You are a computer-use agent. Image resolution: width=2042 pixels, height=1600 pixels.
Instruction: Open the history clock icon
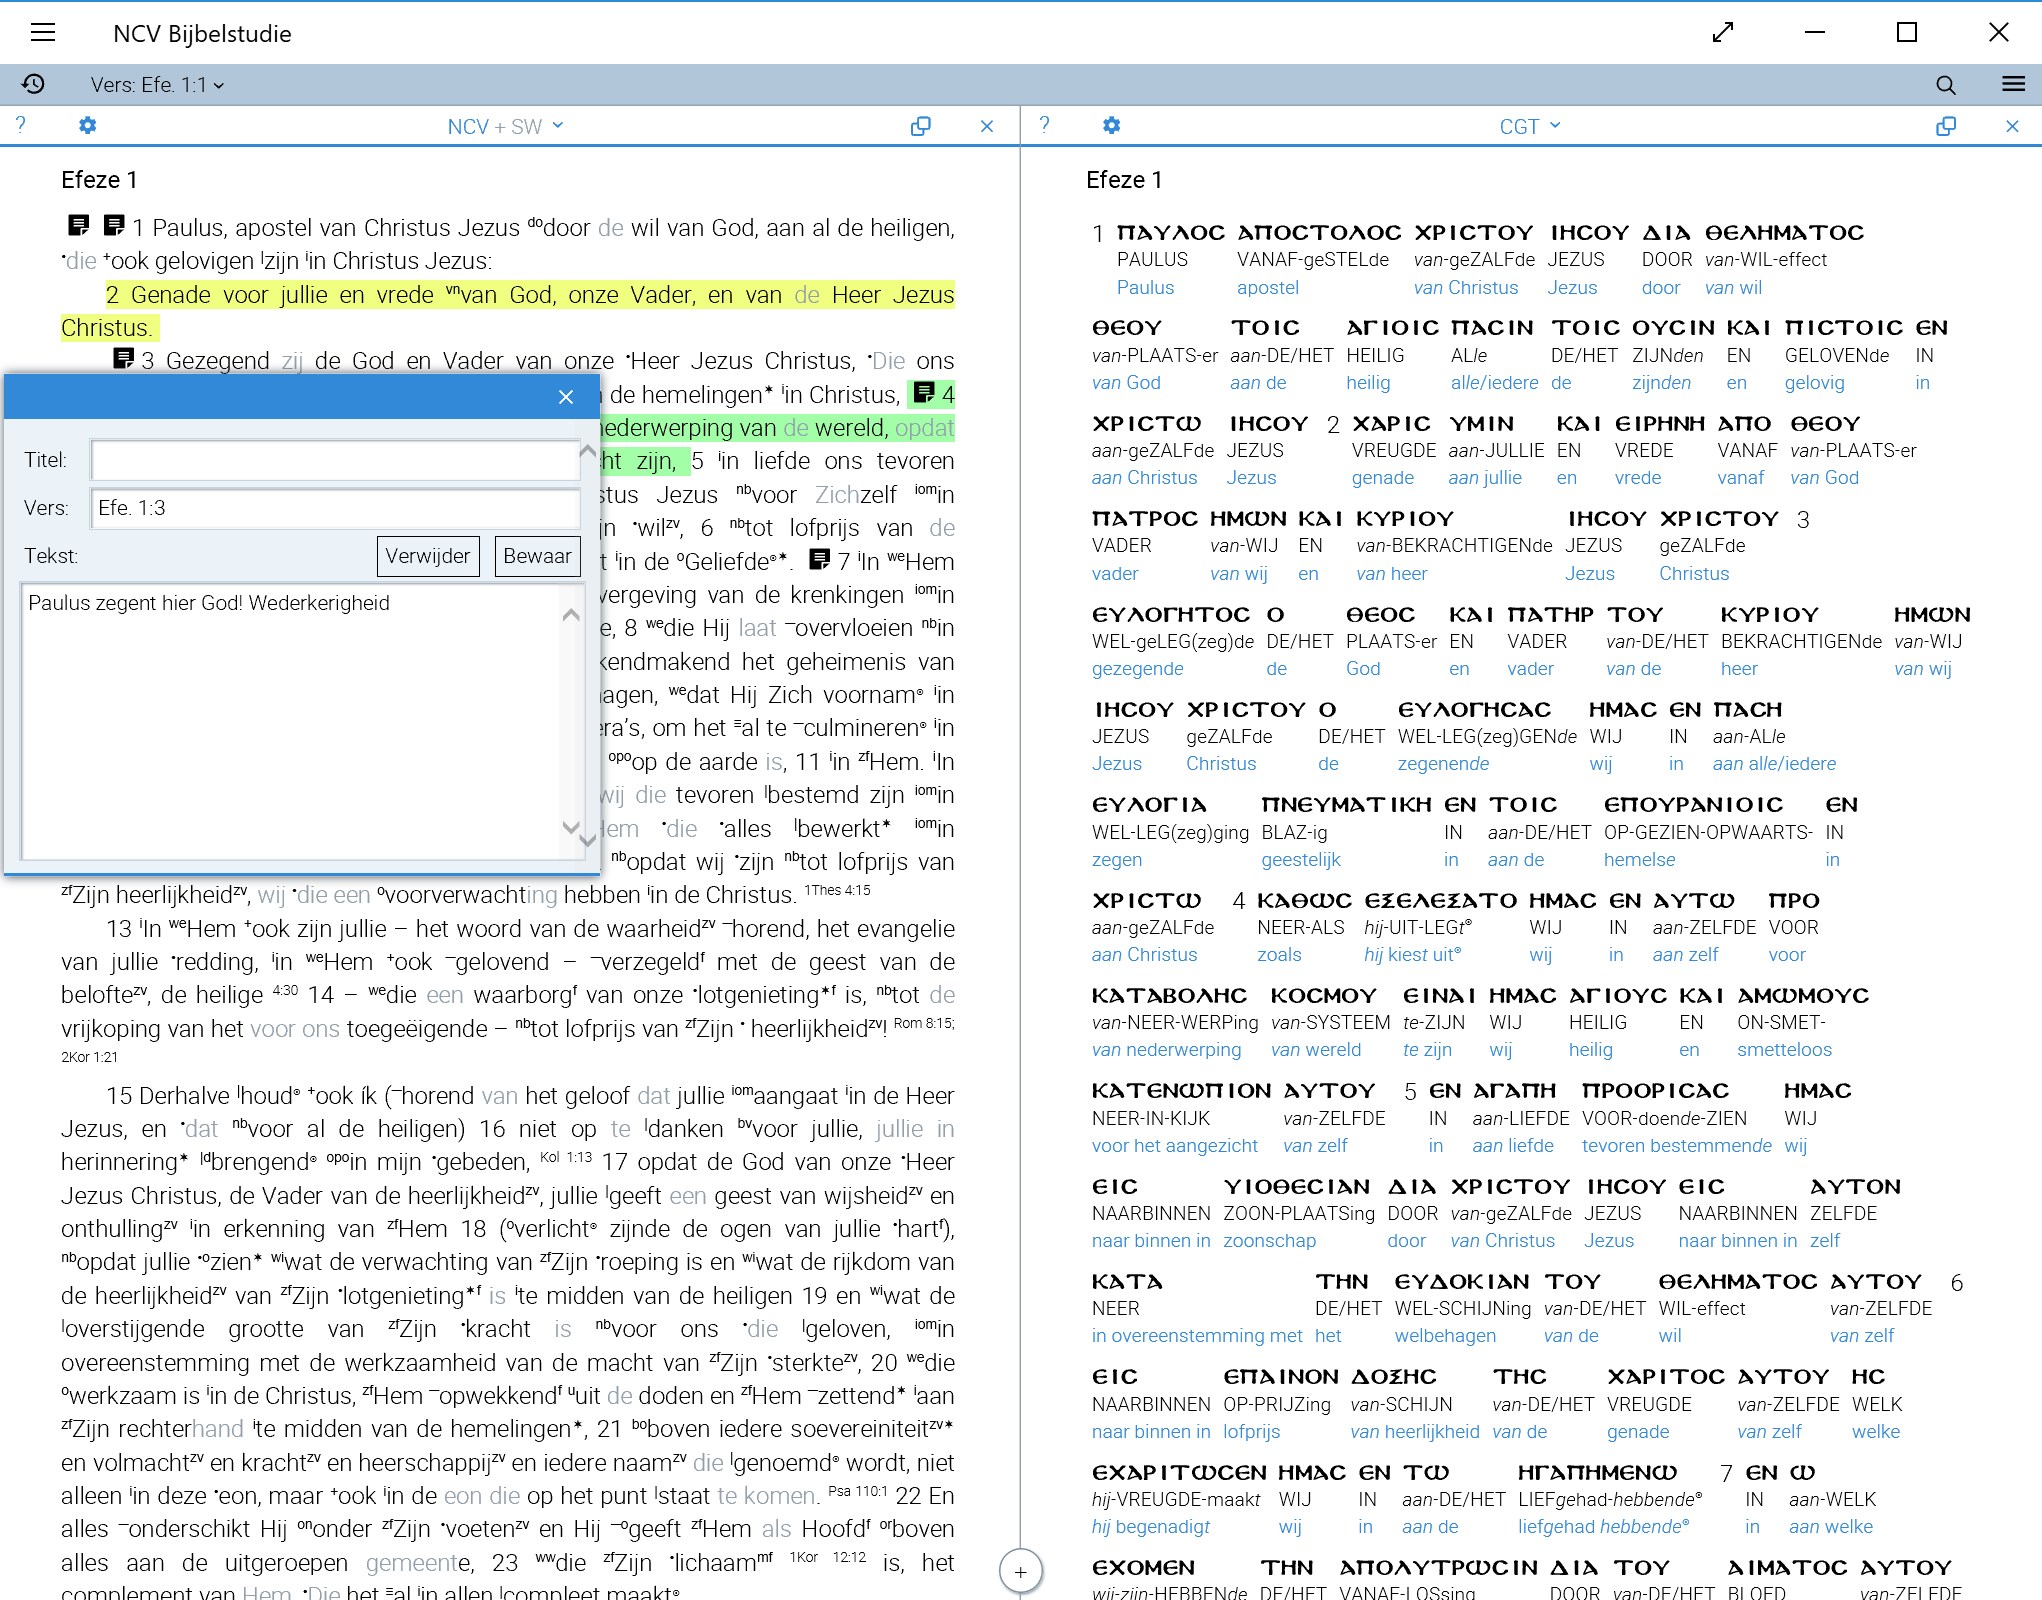(x=33, y=84)
